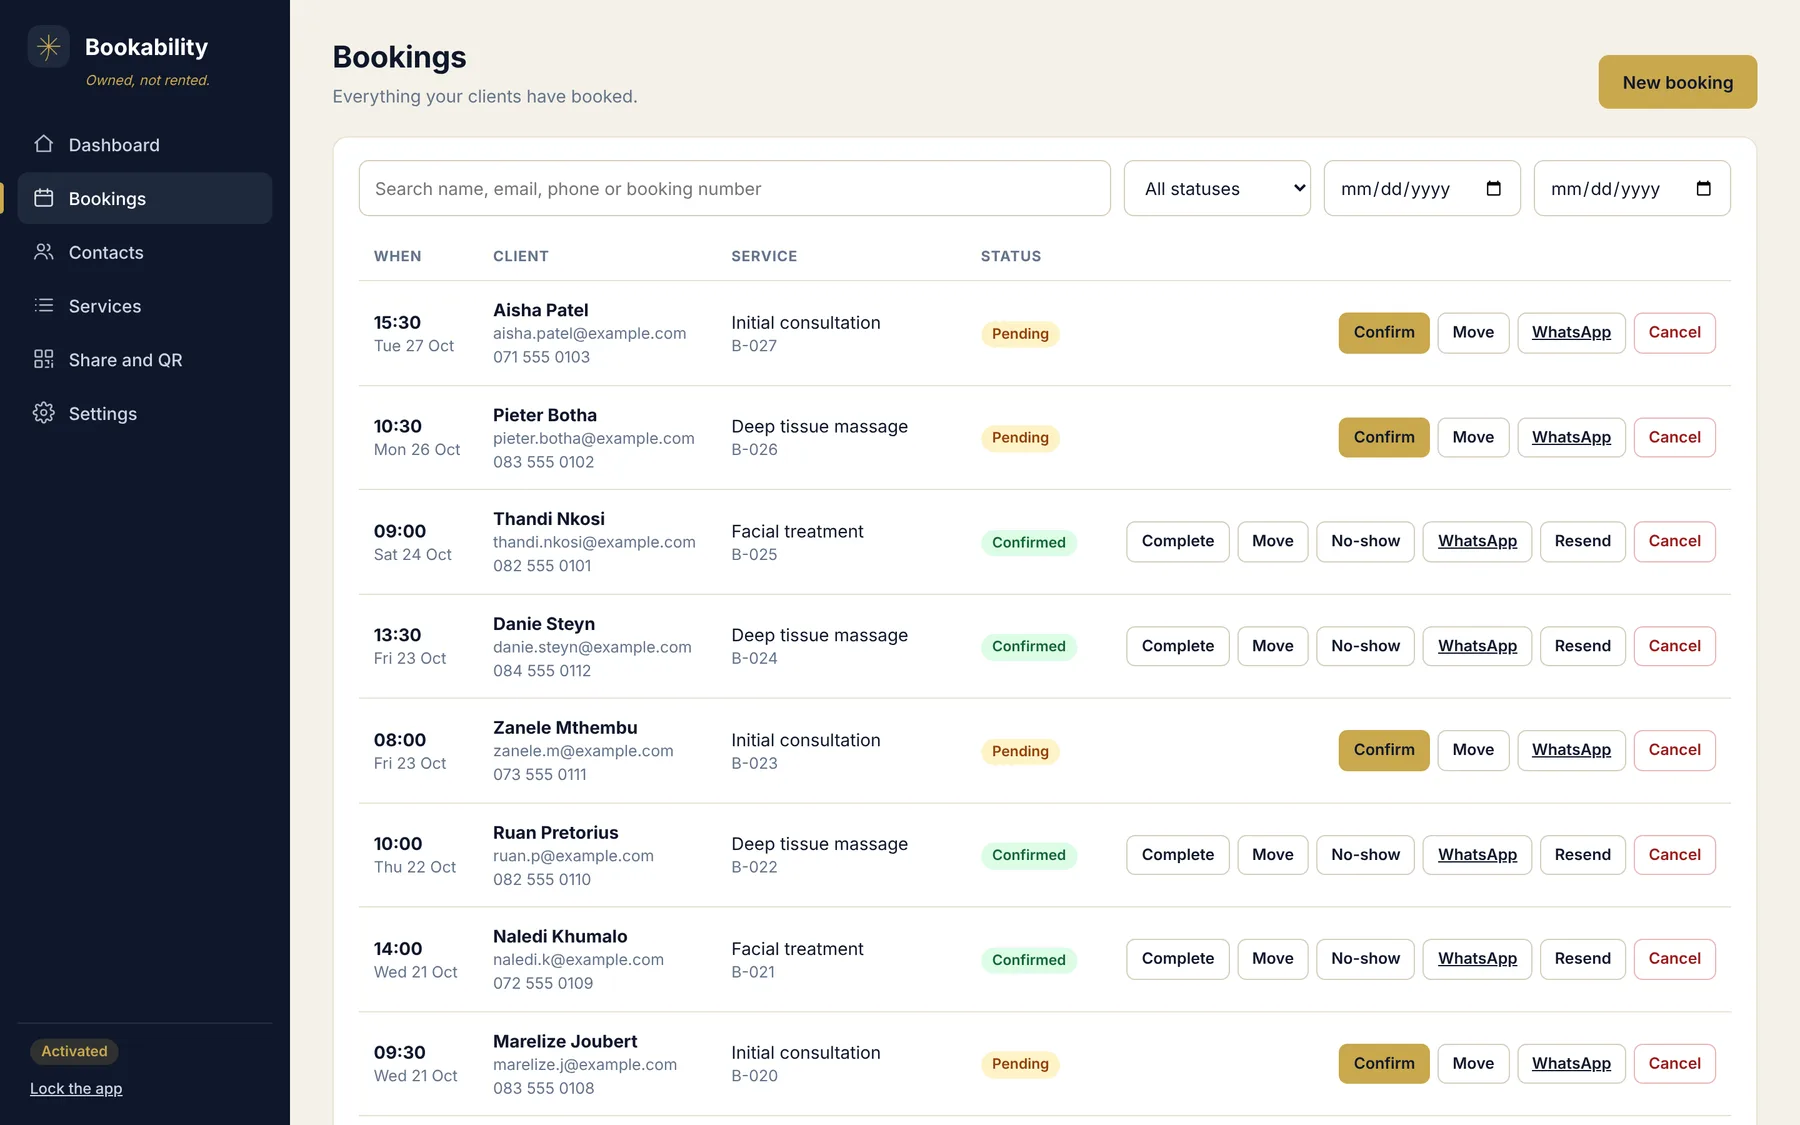1800x1125 pixels.
Task: Cancel Thandi Nkosi's booking B-025
Action: coord(1674,542)
